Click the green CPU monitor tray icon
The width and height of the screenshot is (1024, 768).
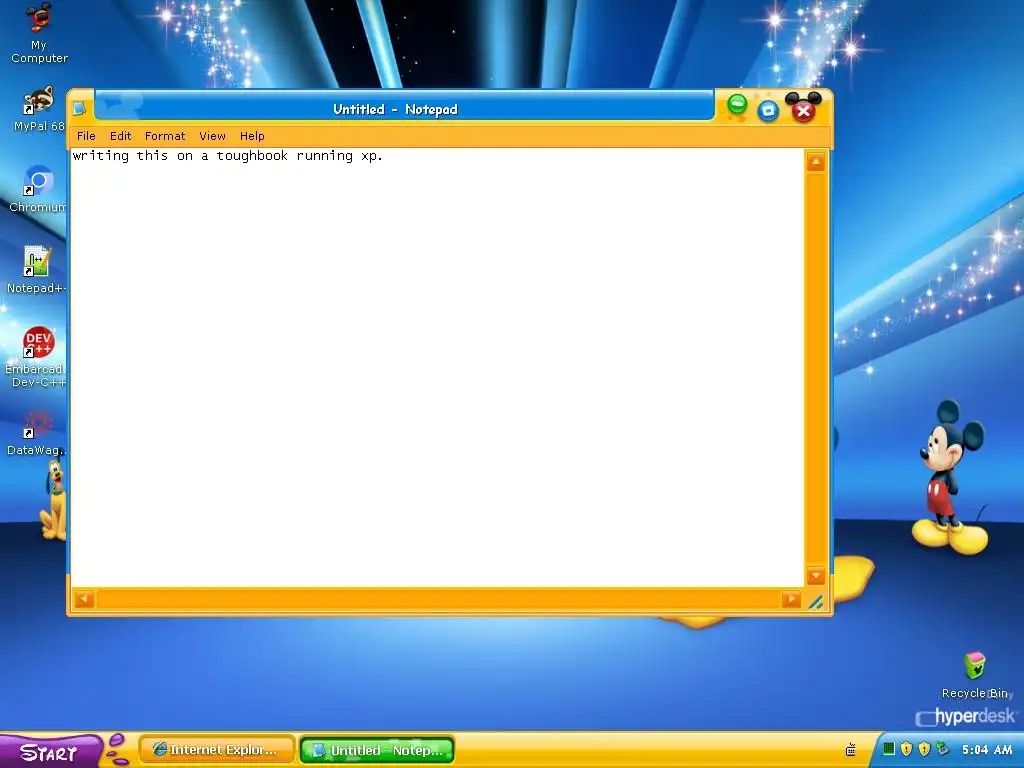(x=888, y=748)
